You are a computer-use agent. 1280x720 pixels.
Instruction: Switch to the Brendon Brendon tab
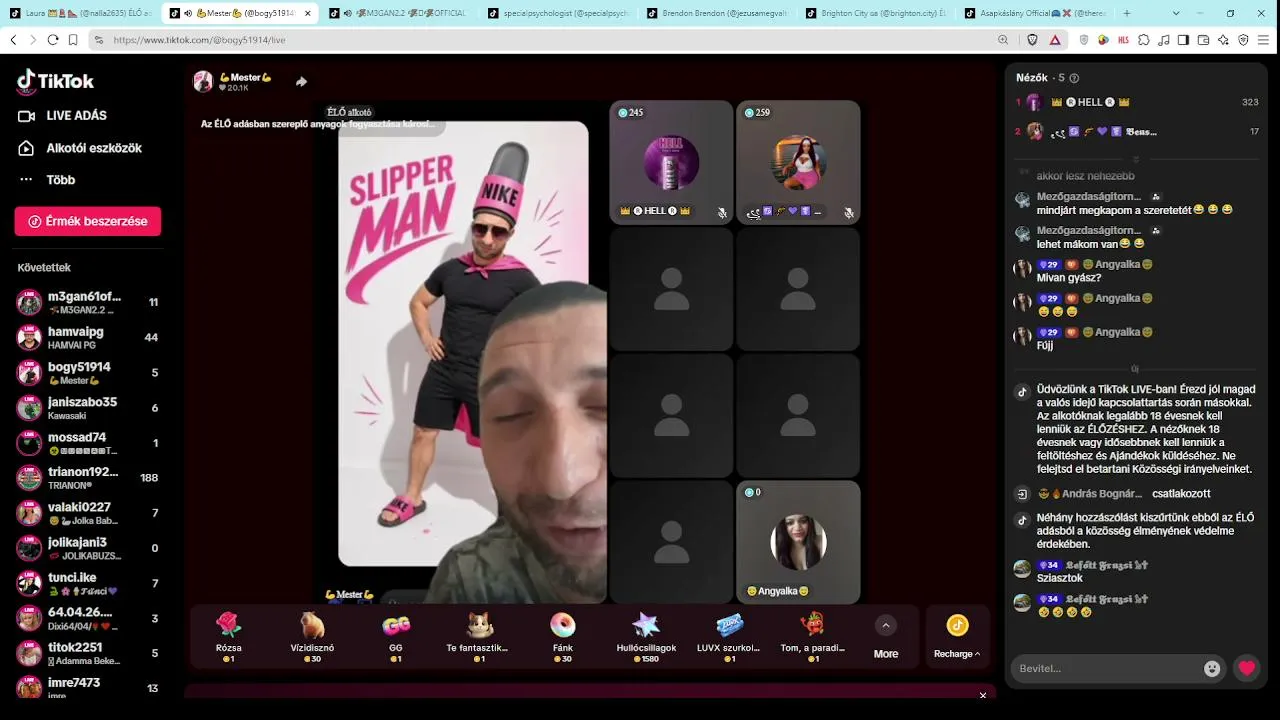click(717, 14)
